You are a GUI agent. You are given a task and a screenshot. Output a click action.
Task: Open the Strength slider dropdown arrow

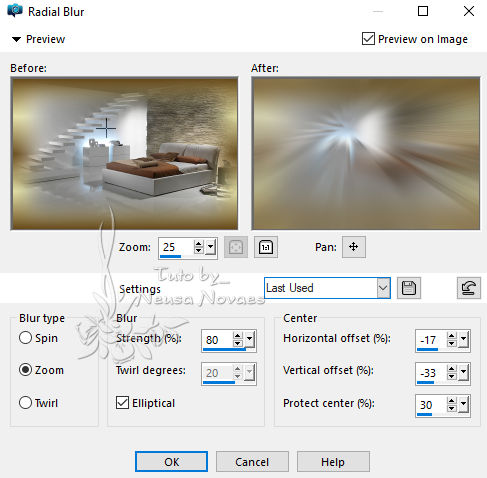pos(250,339)
